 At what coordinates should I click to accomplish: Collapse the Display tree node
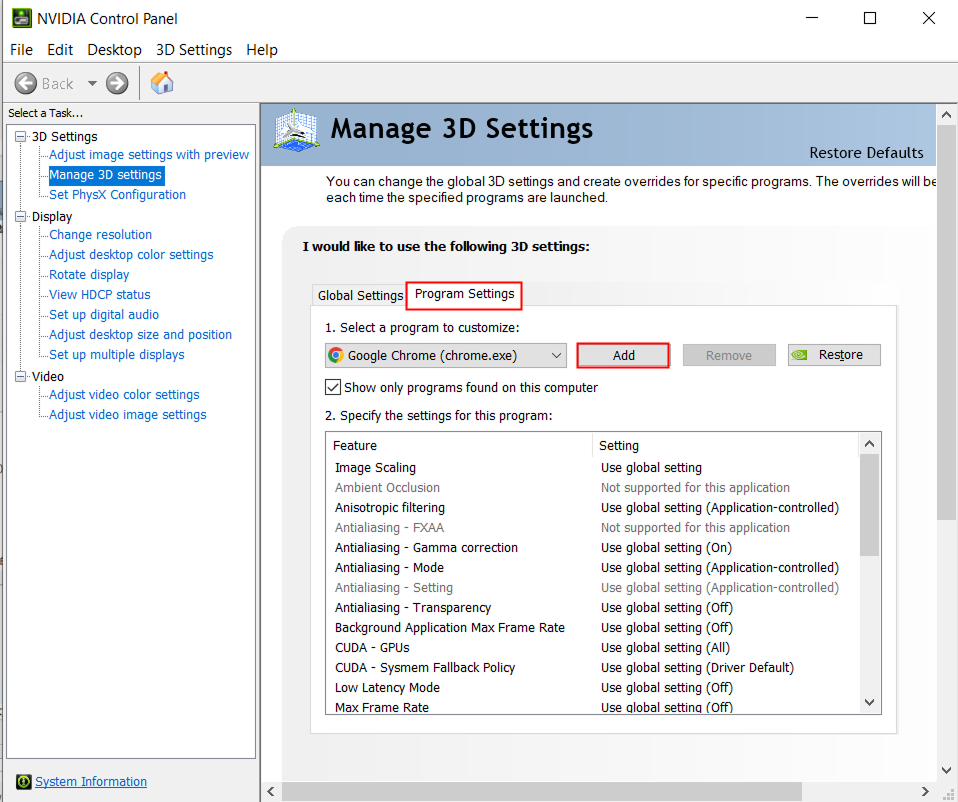click(21, 217)
